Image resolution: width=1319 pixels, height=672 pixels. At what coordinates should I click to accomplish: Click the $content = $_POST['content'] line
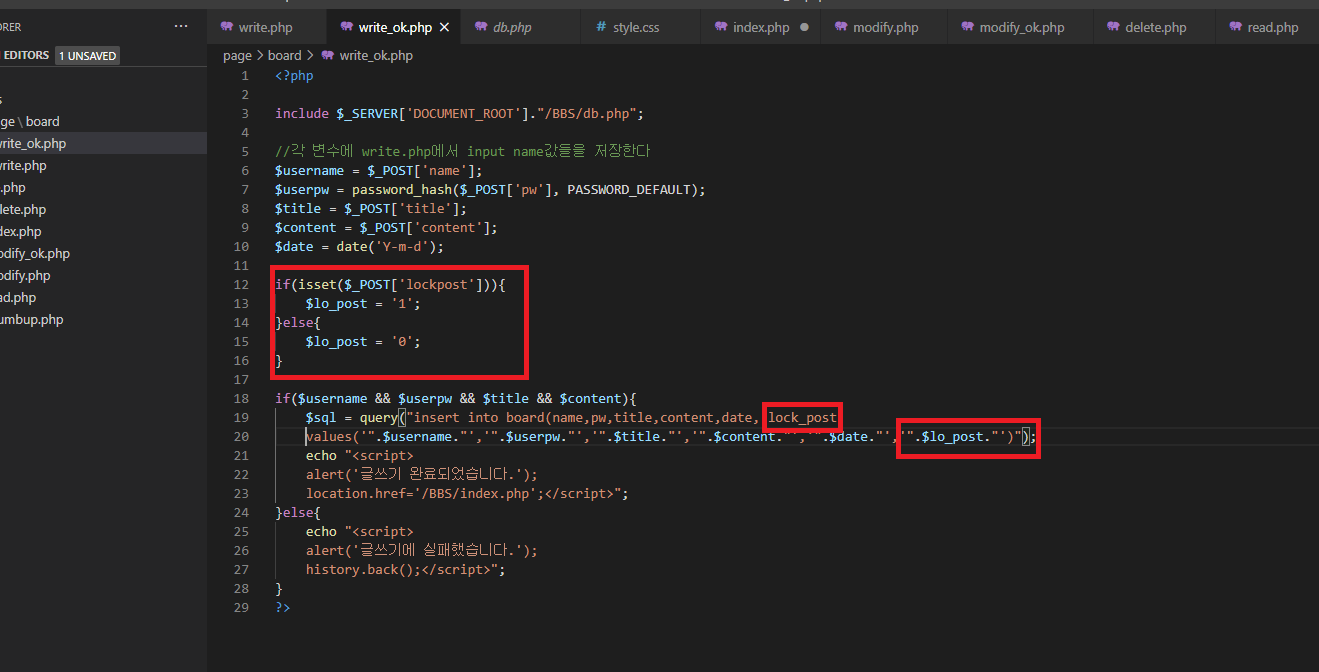tap(386, 227)
